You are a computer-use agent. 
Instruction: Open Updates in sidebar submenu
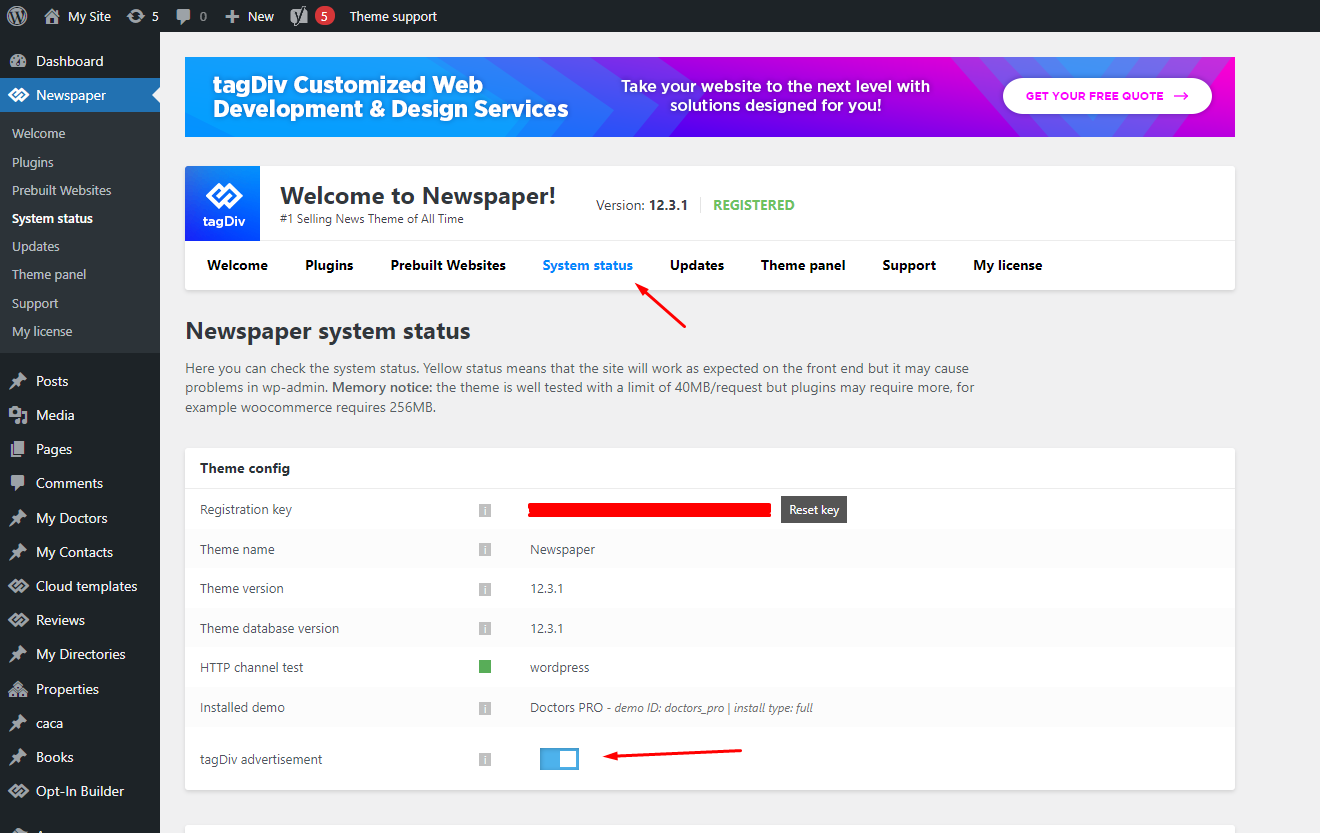(x=36, y=246)
